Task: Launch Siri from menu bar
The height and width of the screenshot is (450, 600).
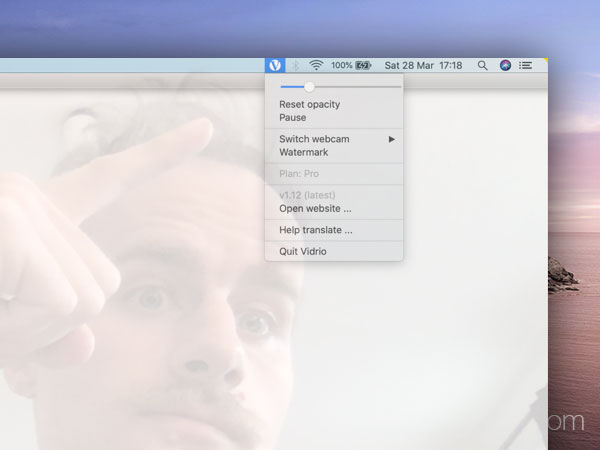Action: pos(505,65)
